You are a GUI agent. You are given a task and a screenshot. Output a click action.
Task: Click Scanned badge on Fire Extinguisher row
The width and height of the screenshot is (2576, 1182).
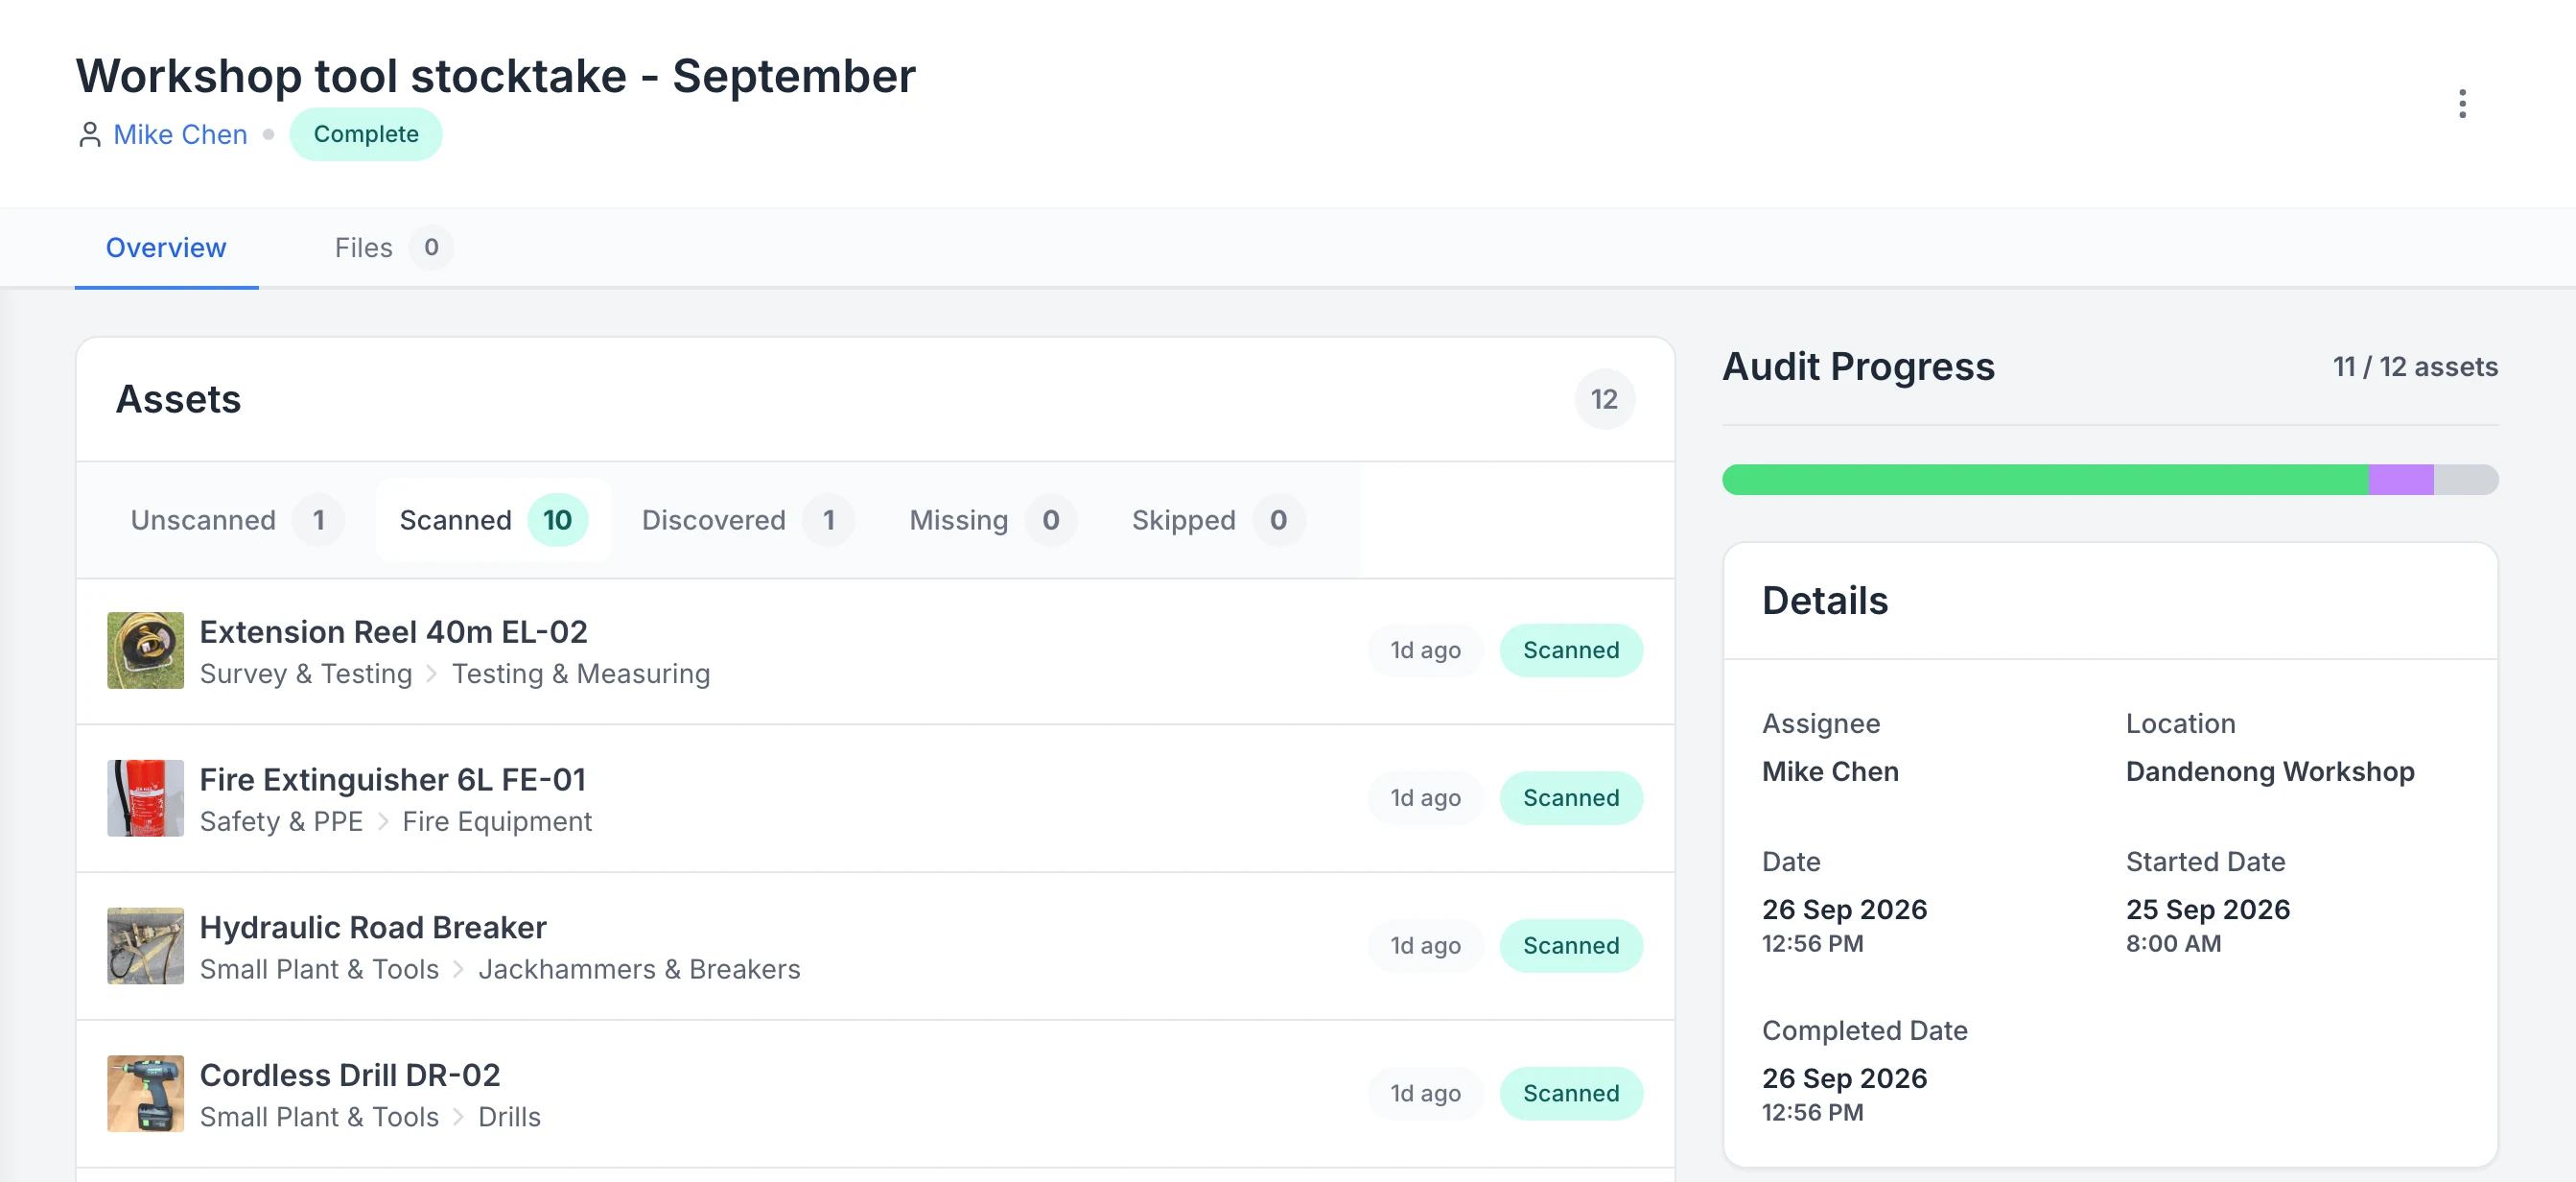(1571, 798)
